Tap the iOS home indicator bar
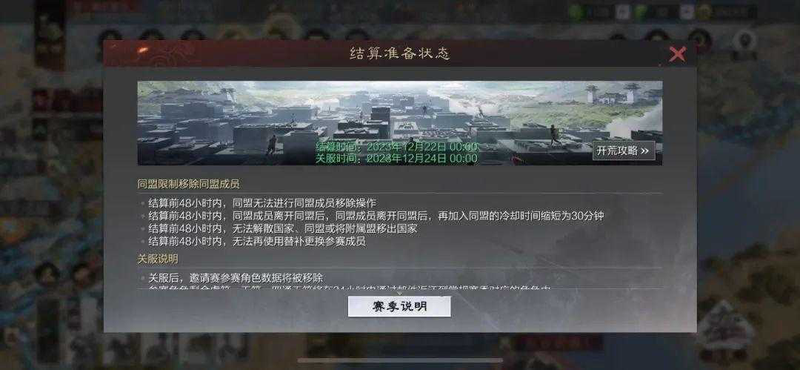The height and width of the screenshot is (370, 800). point(400,360)
